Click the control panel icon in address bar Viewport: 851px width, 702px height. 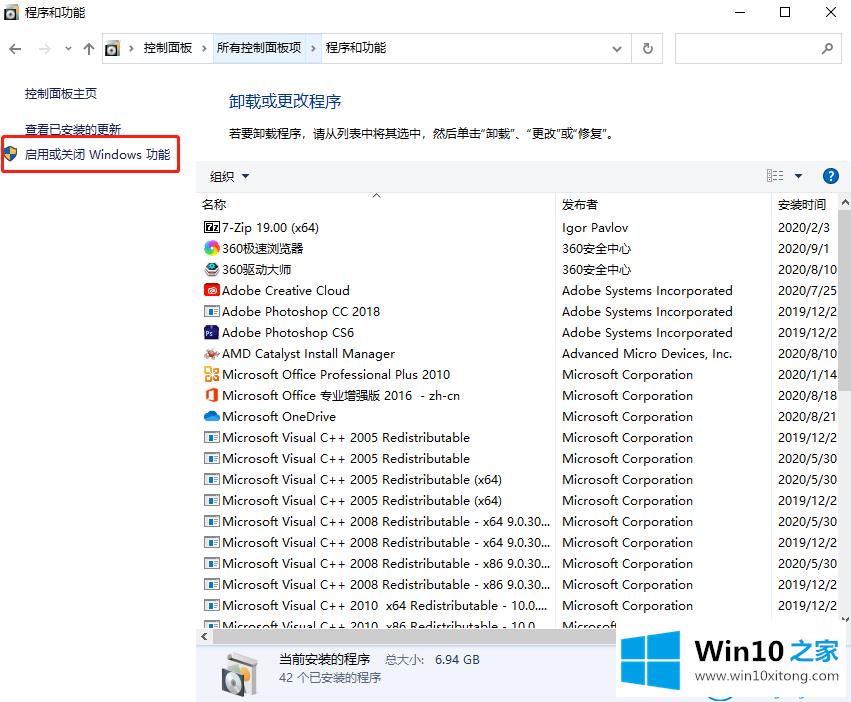tap(112, 49)
